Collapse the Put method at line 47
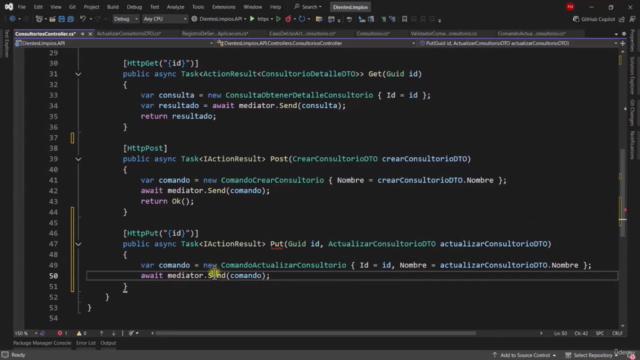 78,244
